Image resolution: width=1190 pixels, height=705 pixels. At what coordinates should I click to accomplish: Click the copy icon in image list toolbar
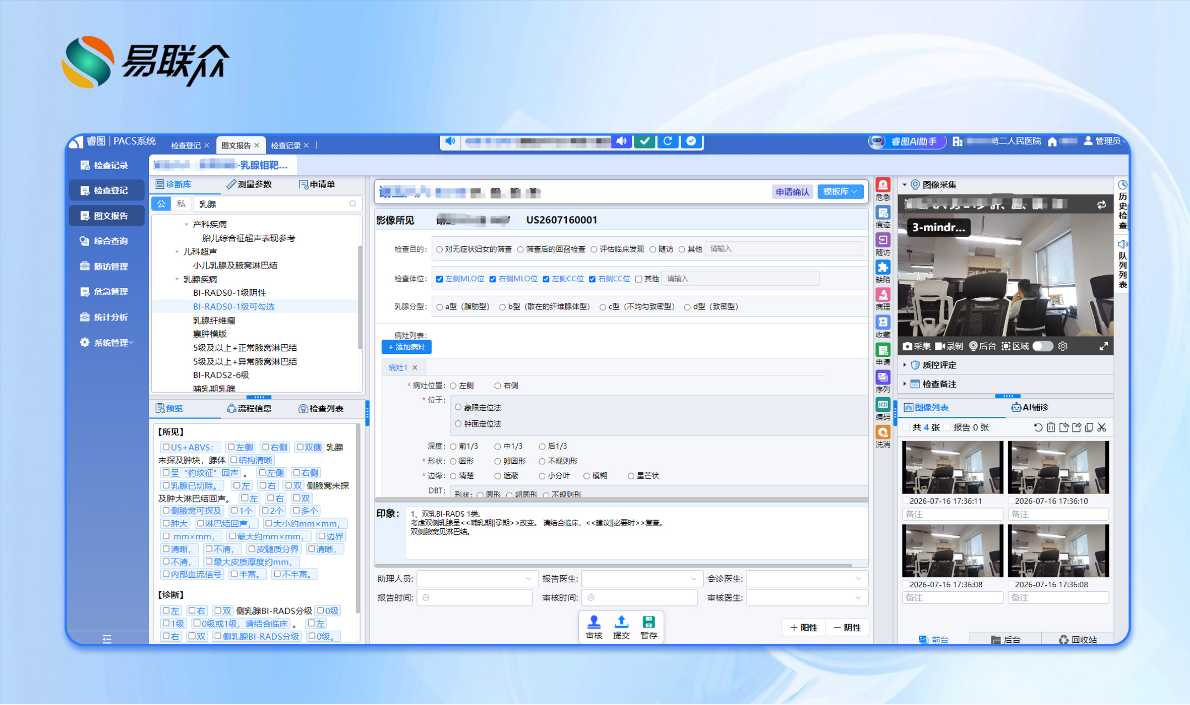coord(1089,427)
